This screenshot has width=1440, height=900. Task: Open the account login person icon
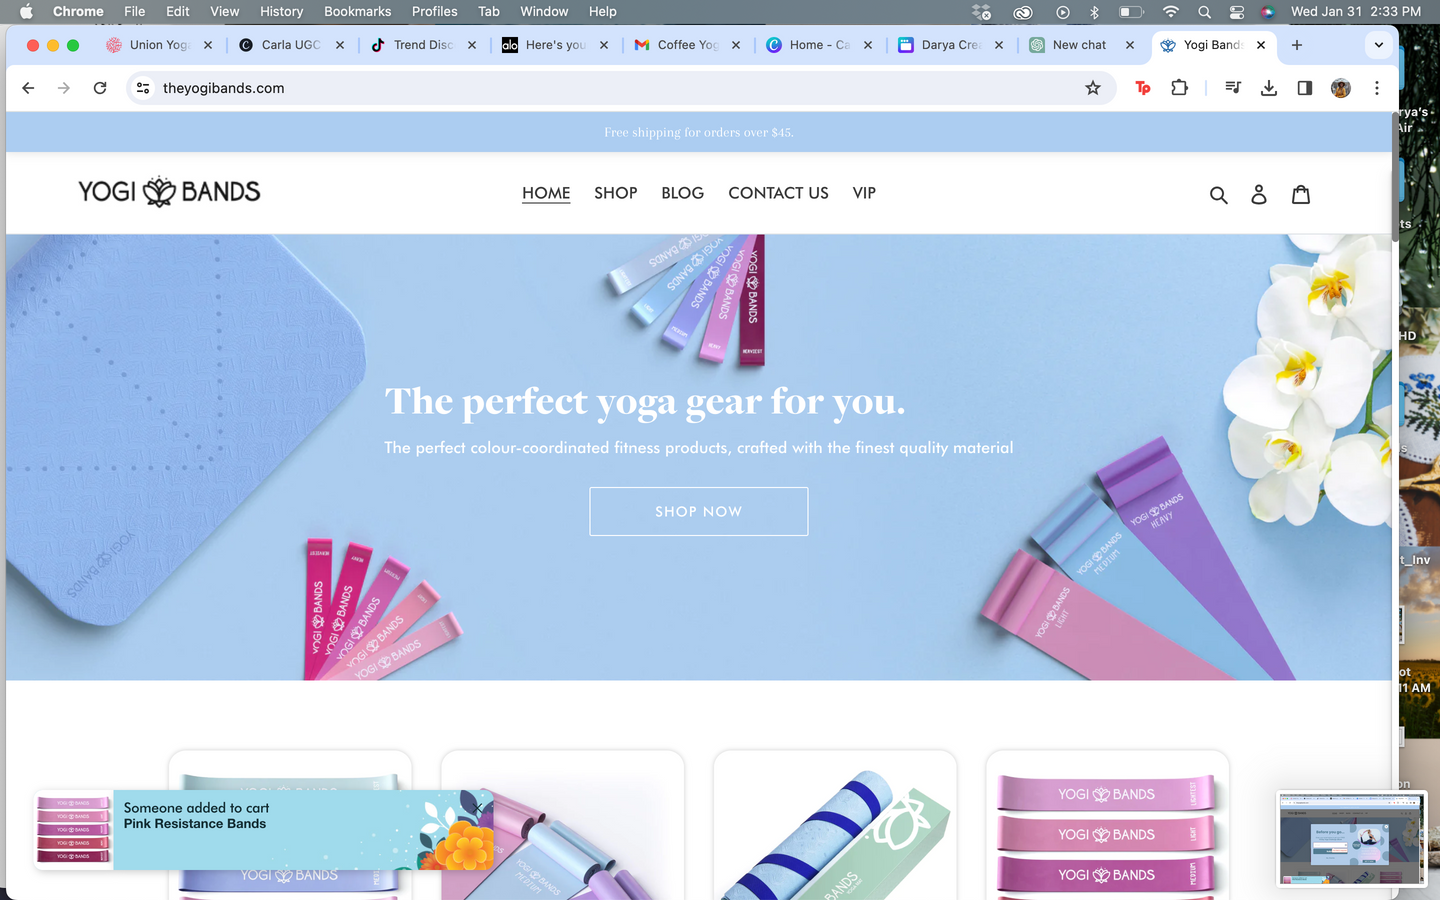1259,195
